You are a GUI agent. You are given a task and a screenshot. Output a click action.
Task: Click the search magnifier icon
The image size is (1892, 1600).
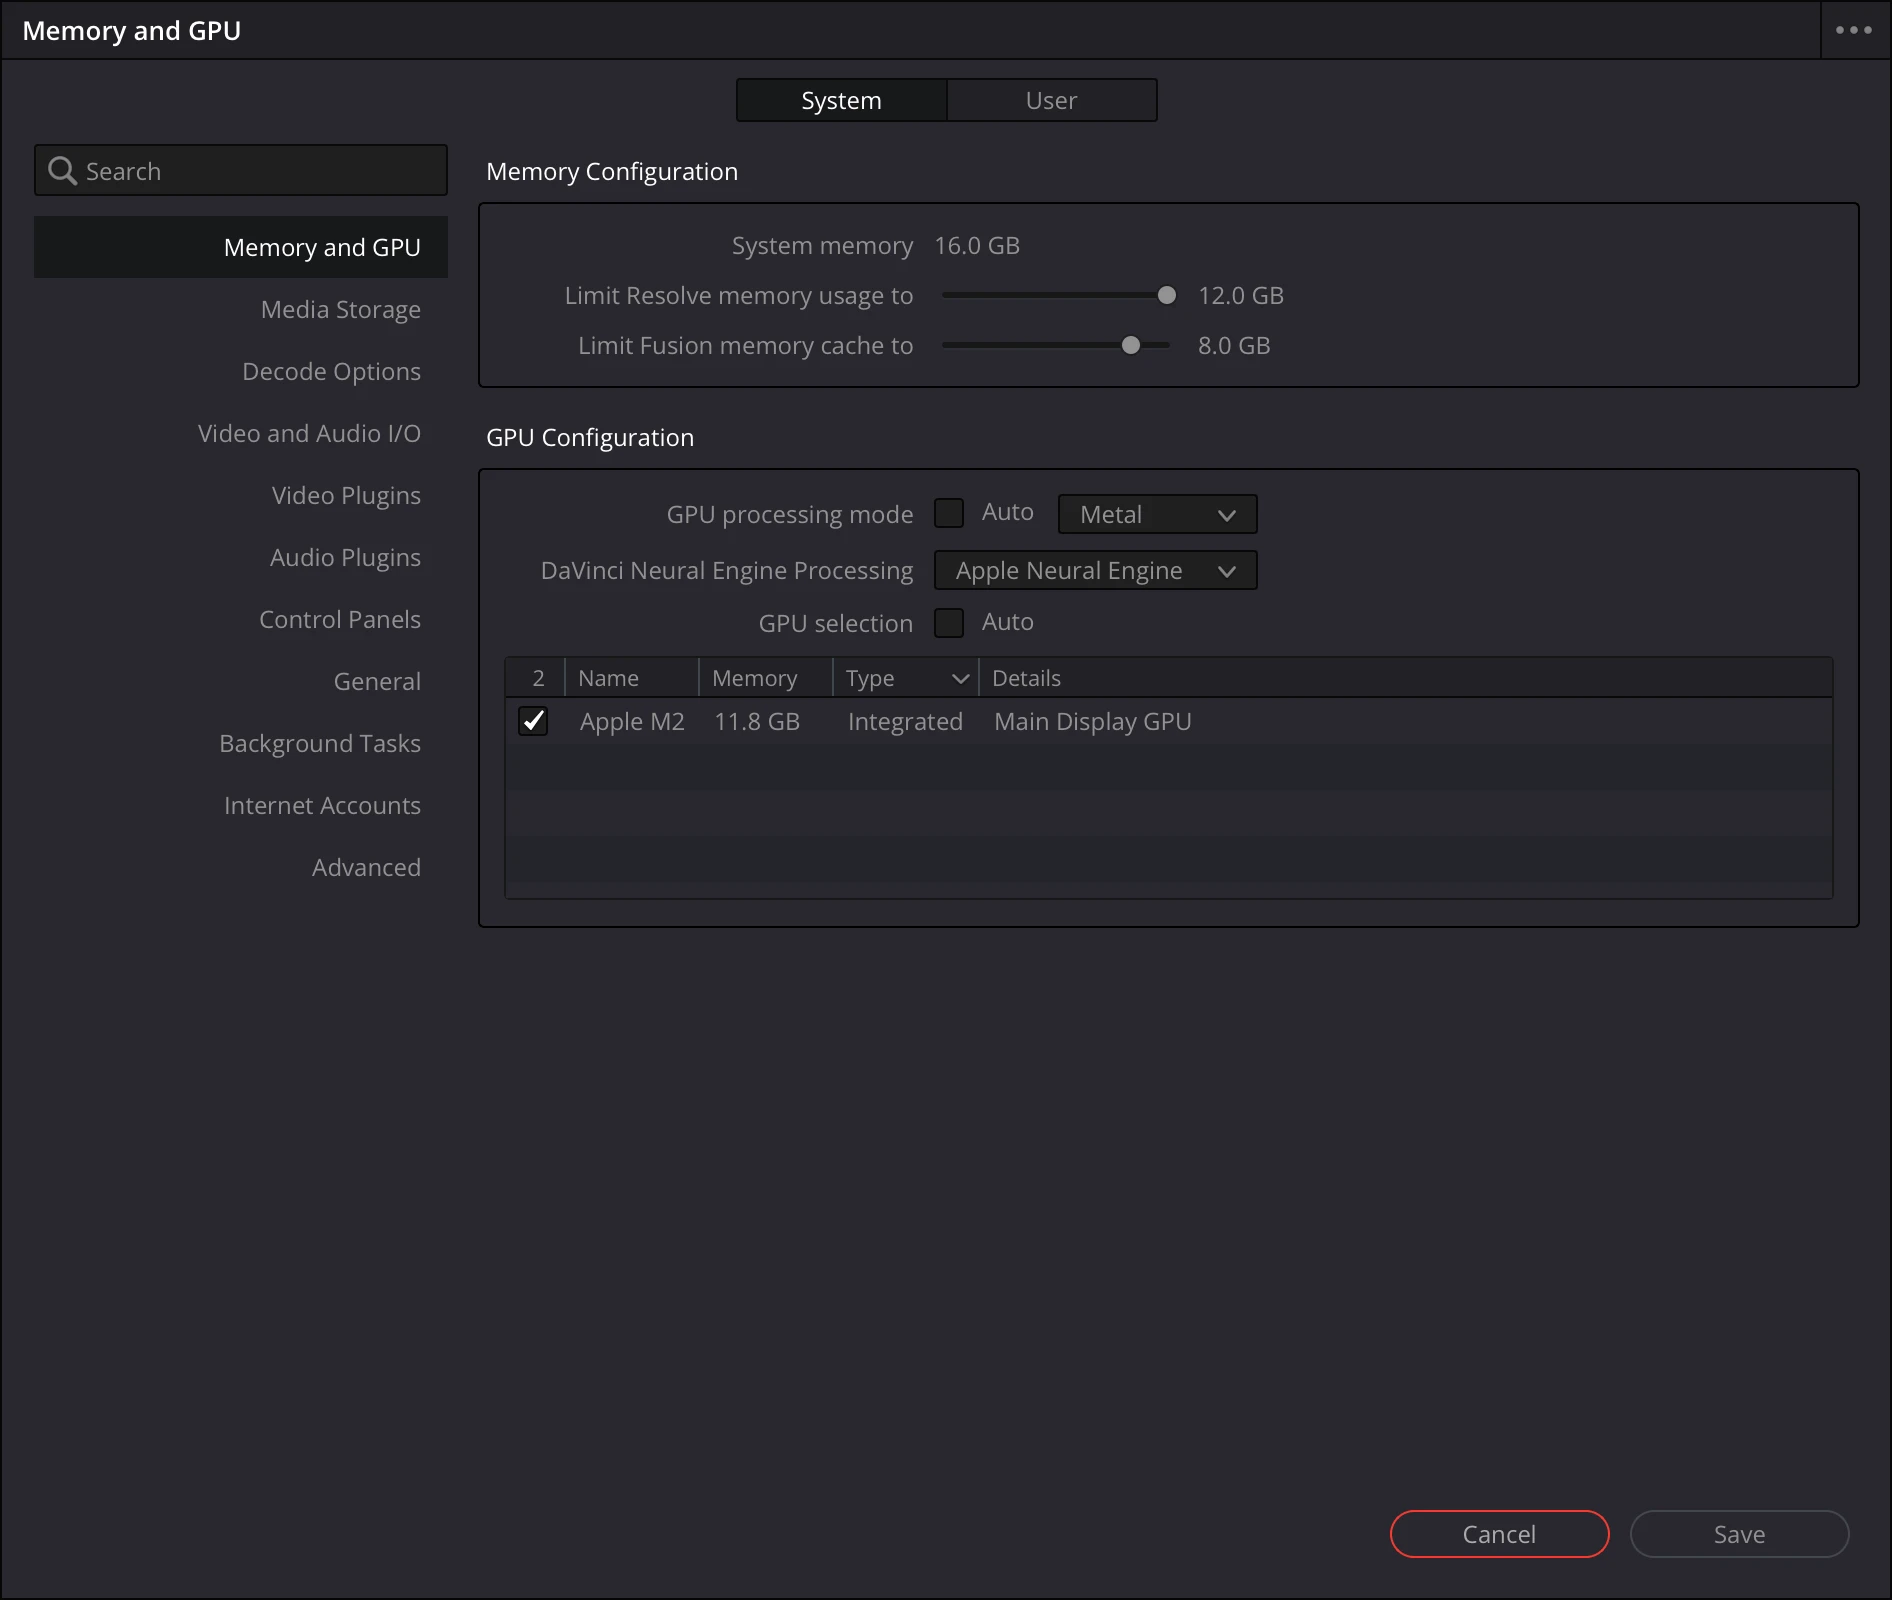click(62, 171)
